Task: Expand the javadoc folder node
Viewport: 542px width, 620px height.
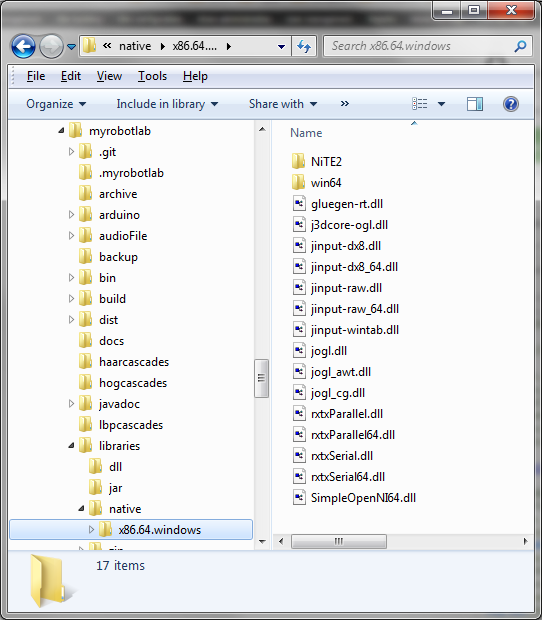Action: [x=71, y=403]
